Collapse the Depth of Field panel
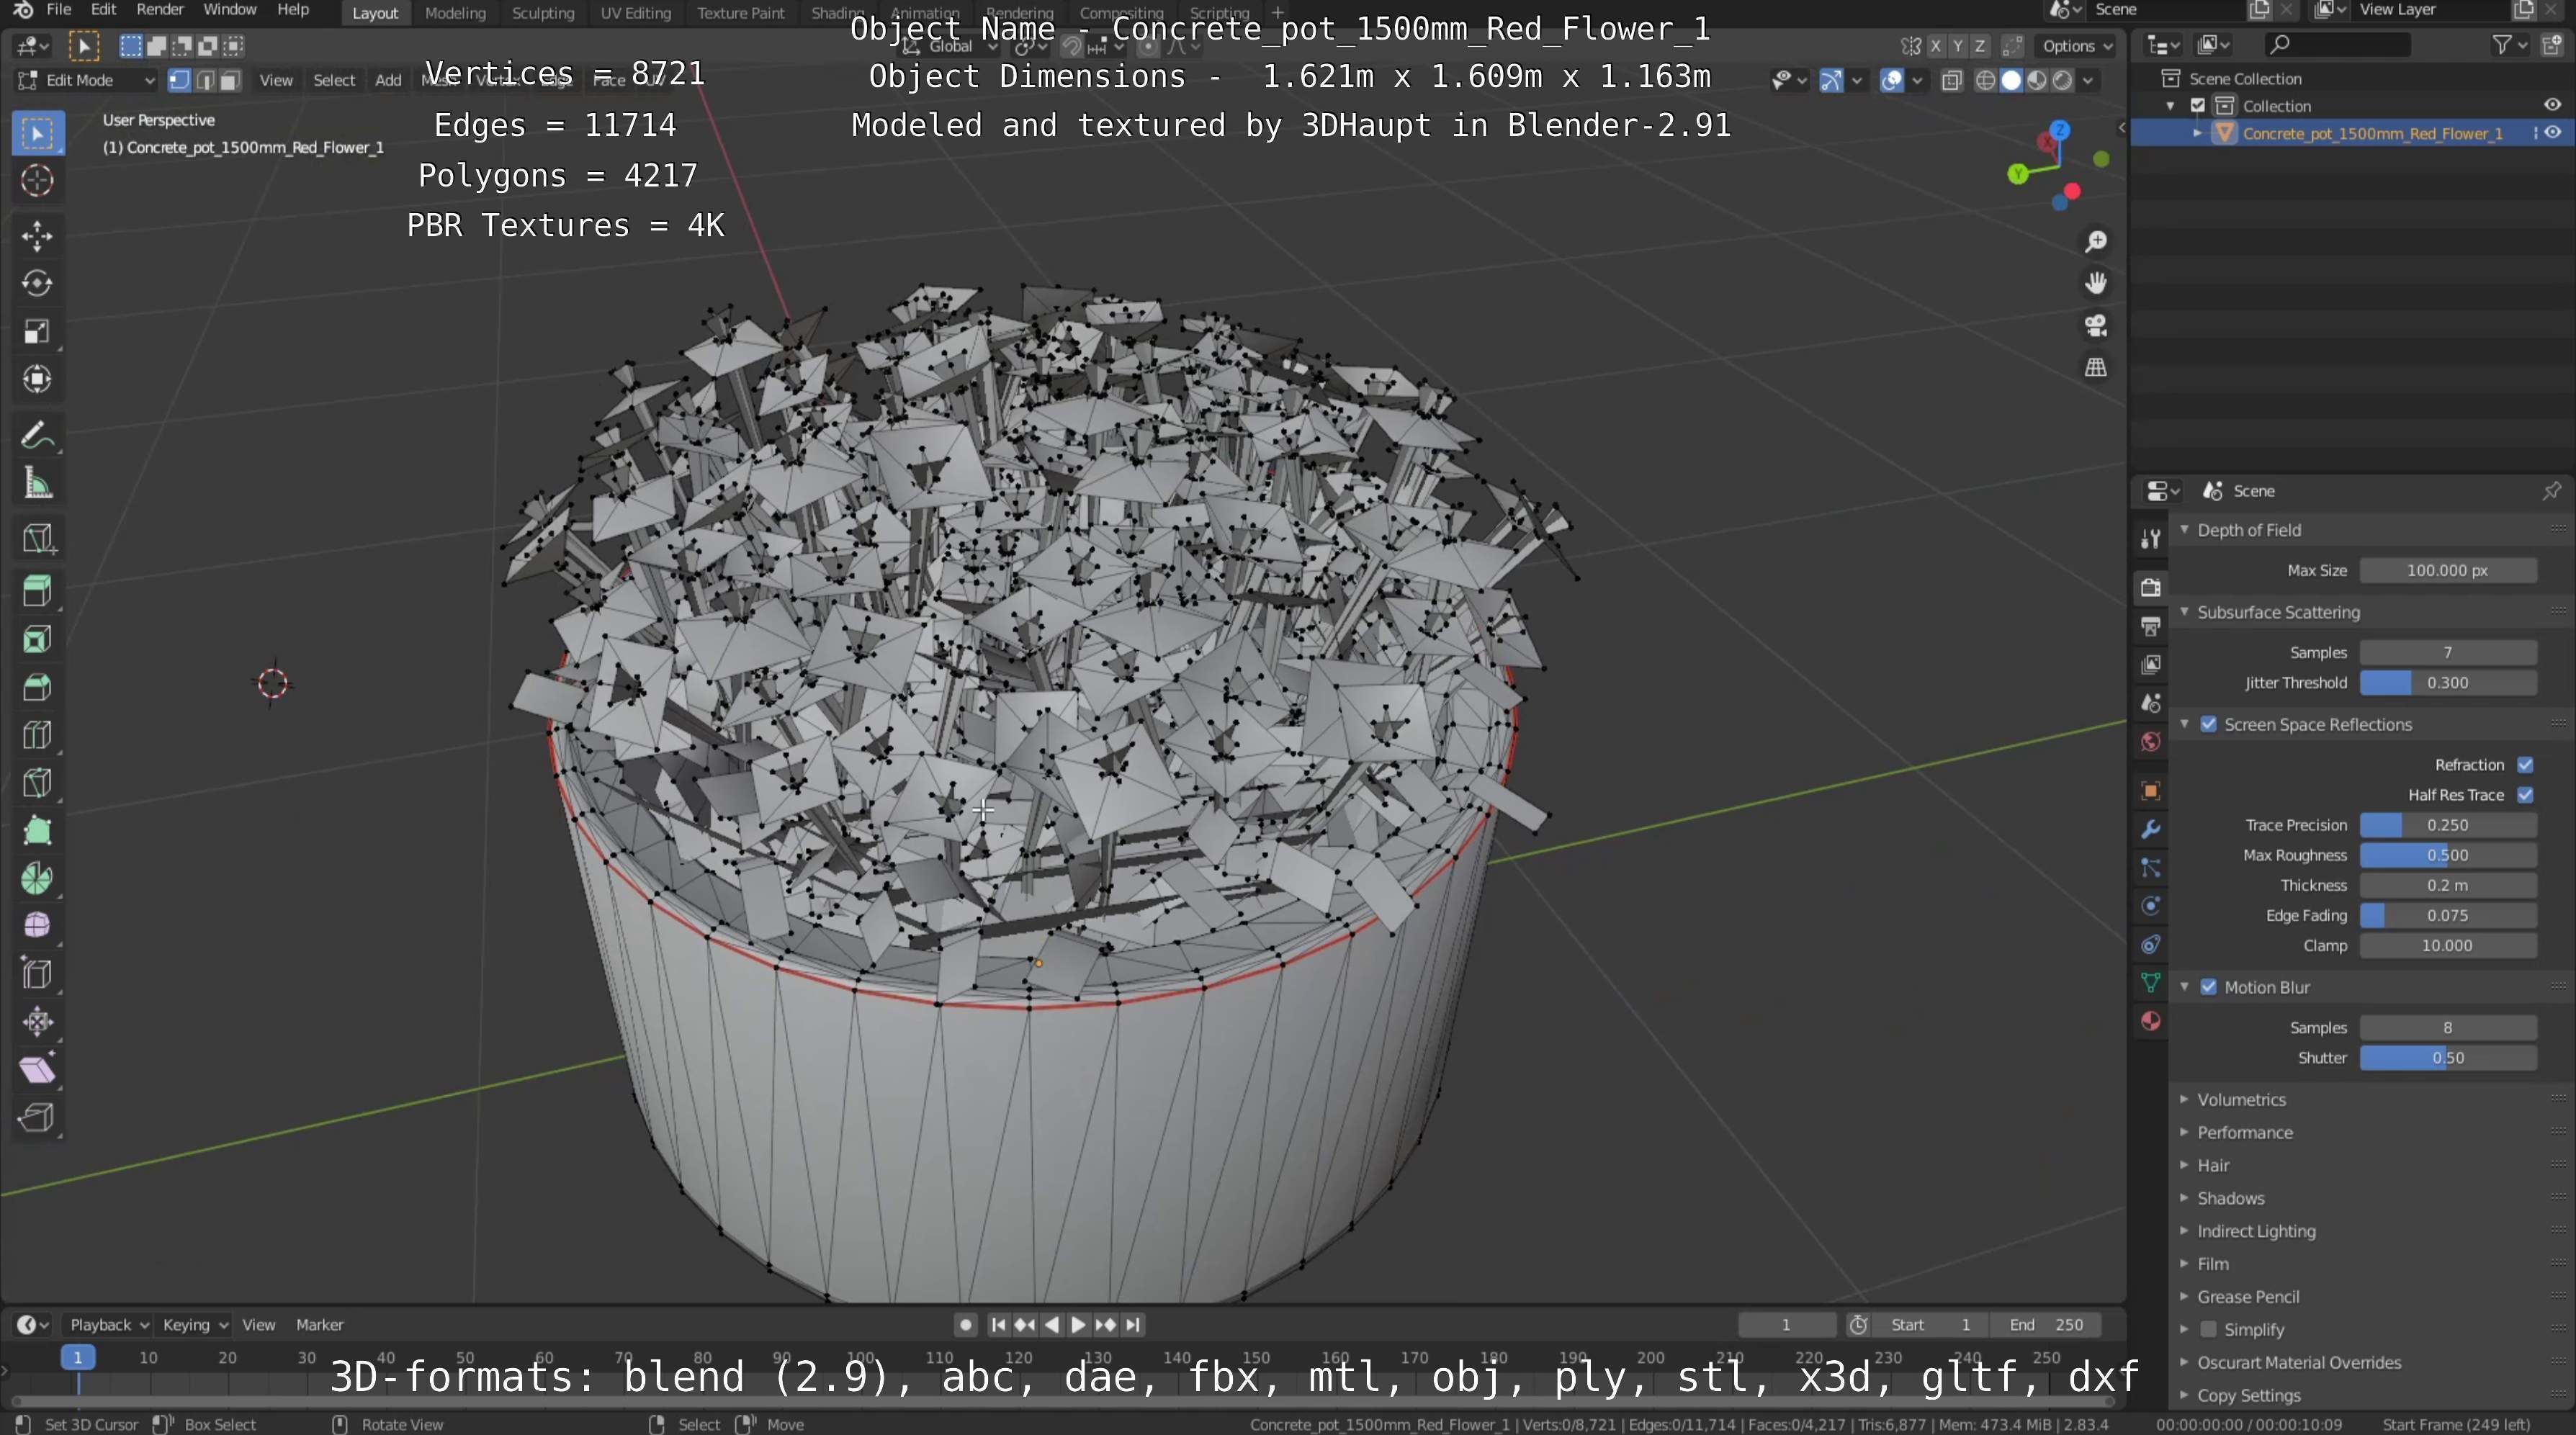2576x1435 pixels. point(2185,530)
